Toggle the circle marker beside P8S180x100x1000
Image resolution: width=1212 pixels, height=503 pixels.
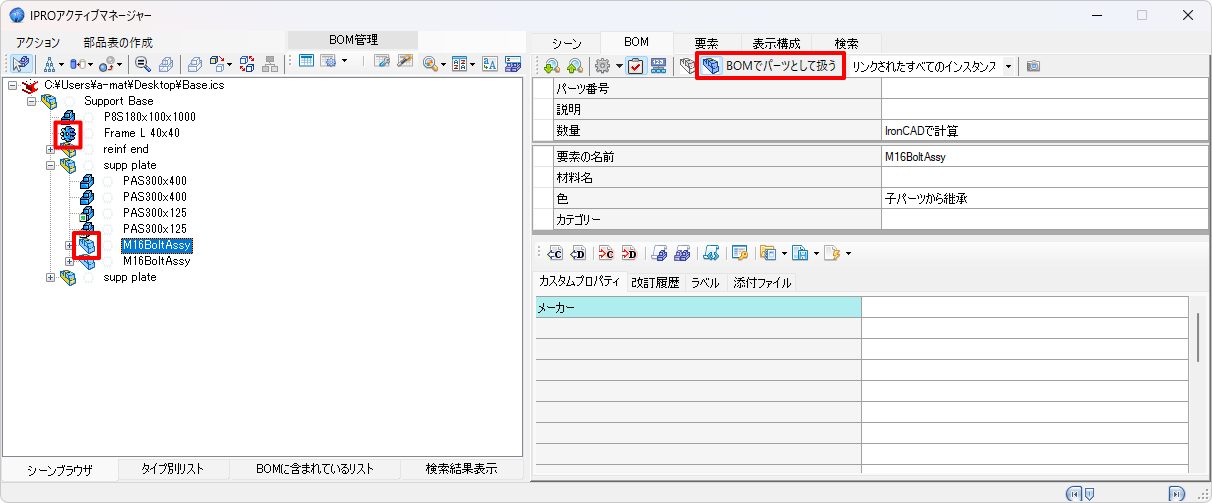pos(89,117)
